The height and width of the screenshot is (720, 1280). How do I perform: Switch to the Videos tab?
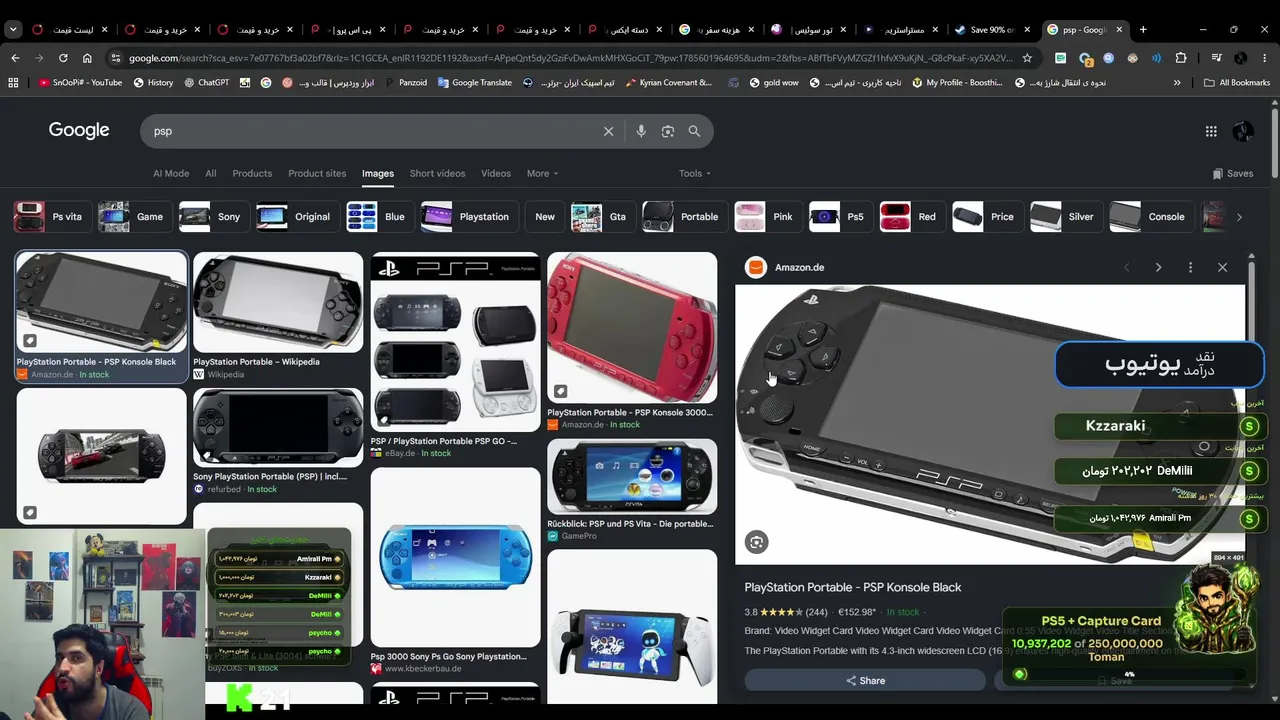point(496,173)
